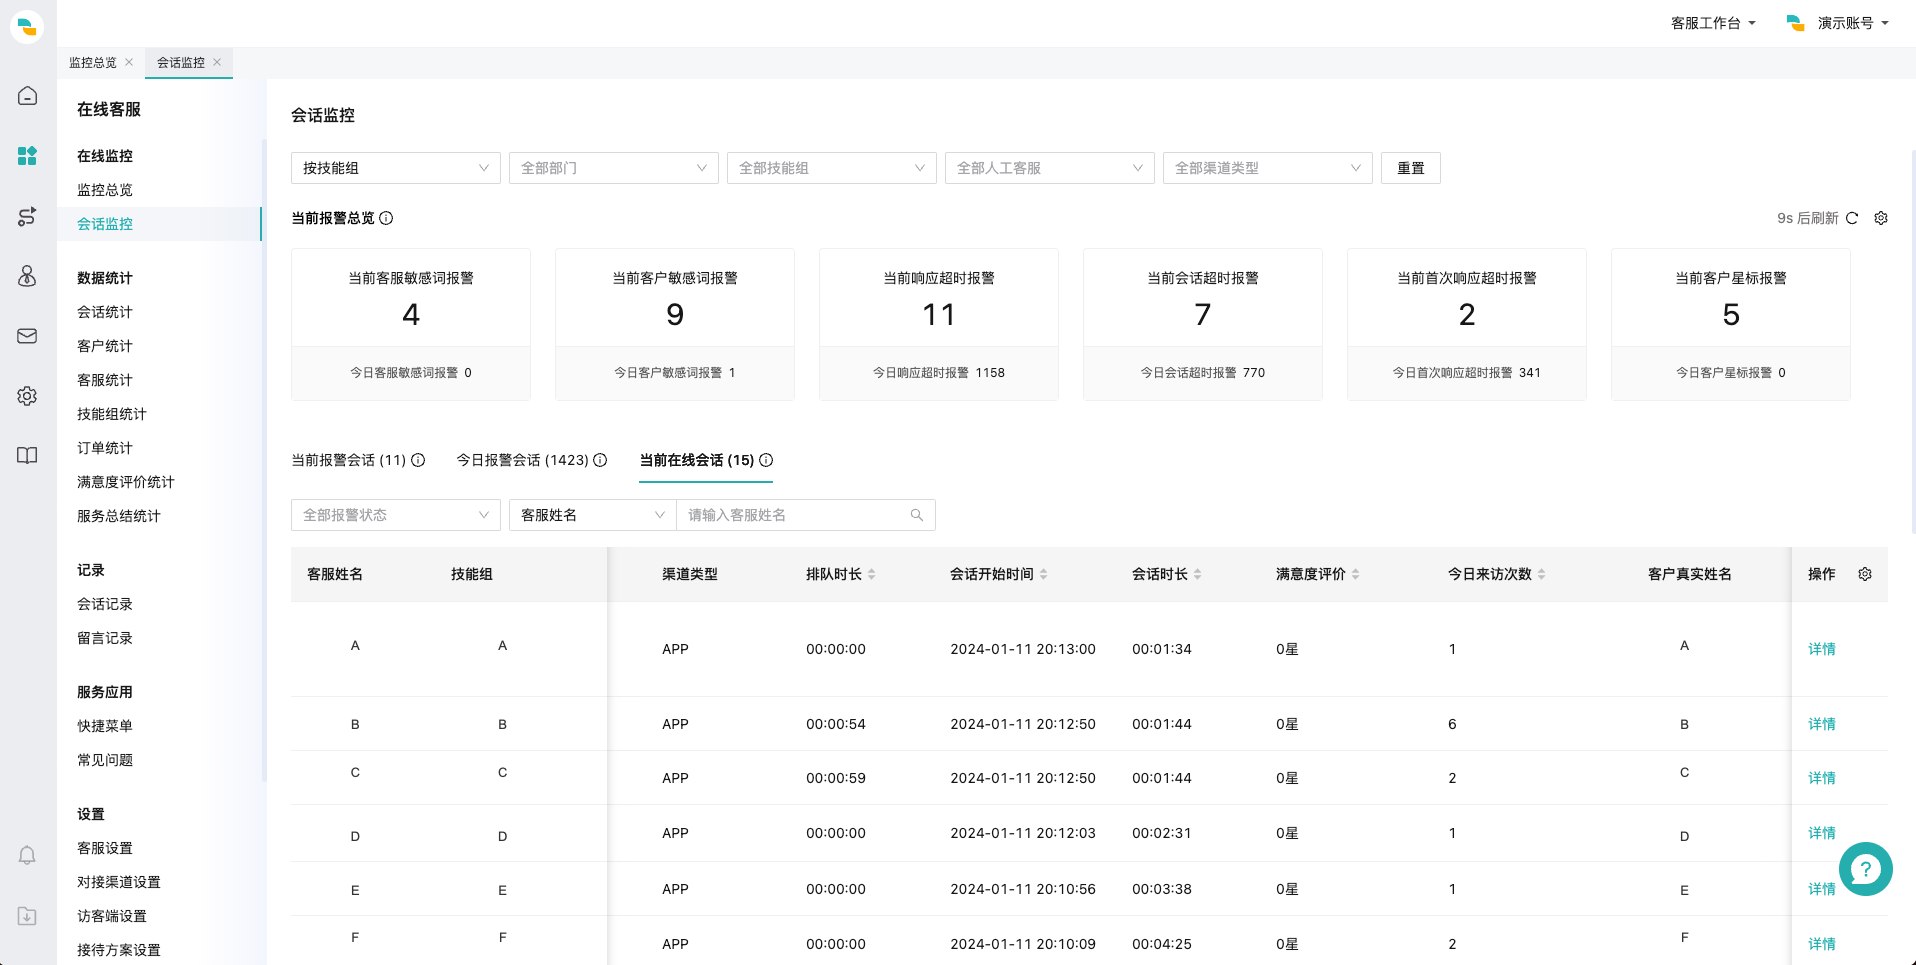The height and width of the screenshot is (965, 1916).
Task: Click the 重置 button
Action: point(1411,168)
